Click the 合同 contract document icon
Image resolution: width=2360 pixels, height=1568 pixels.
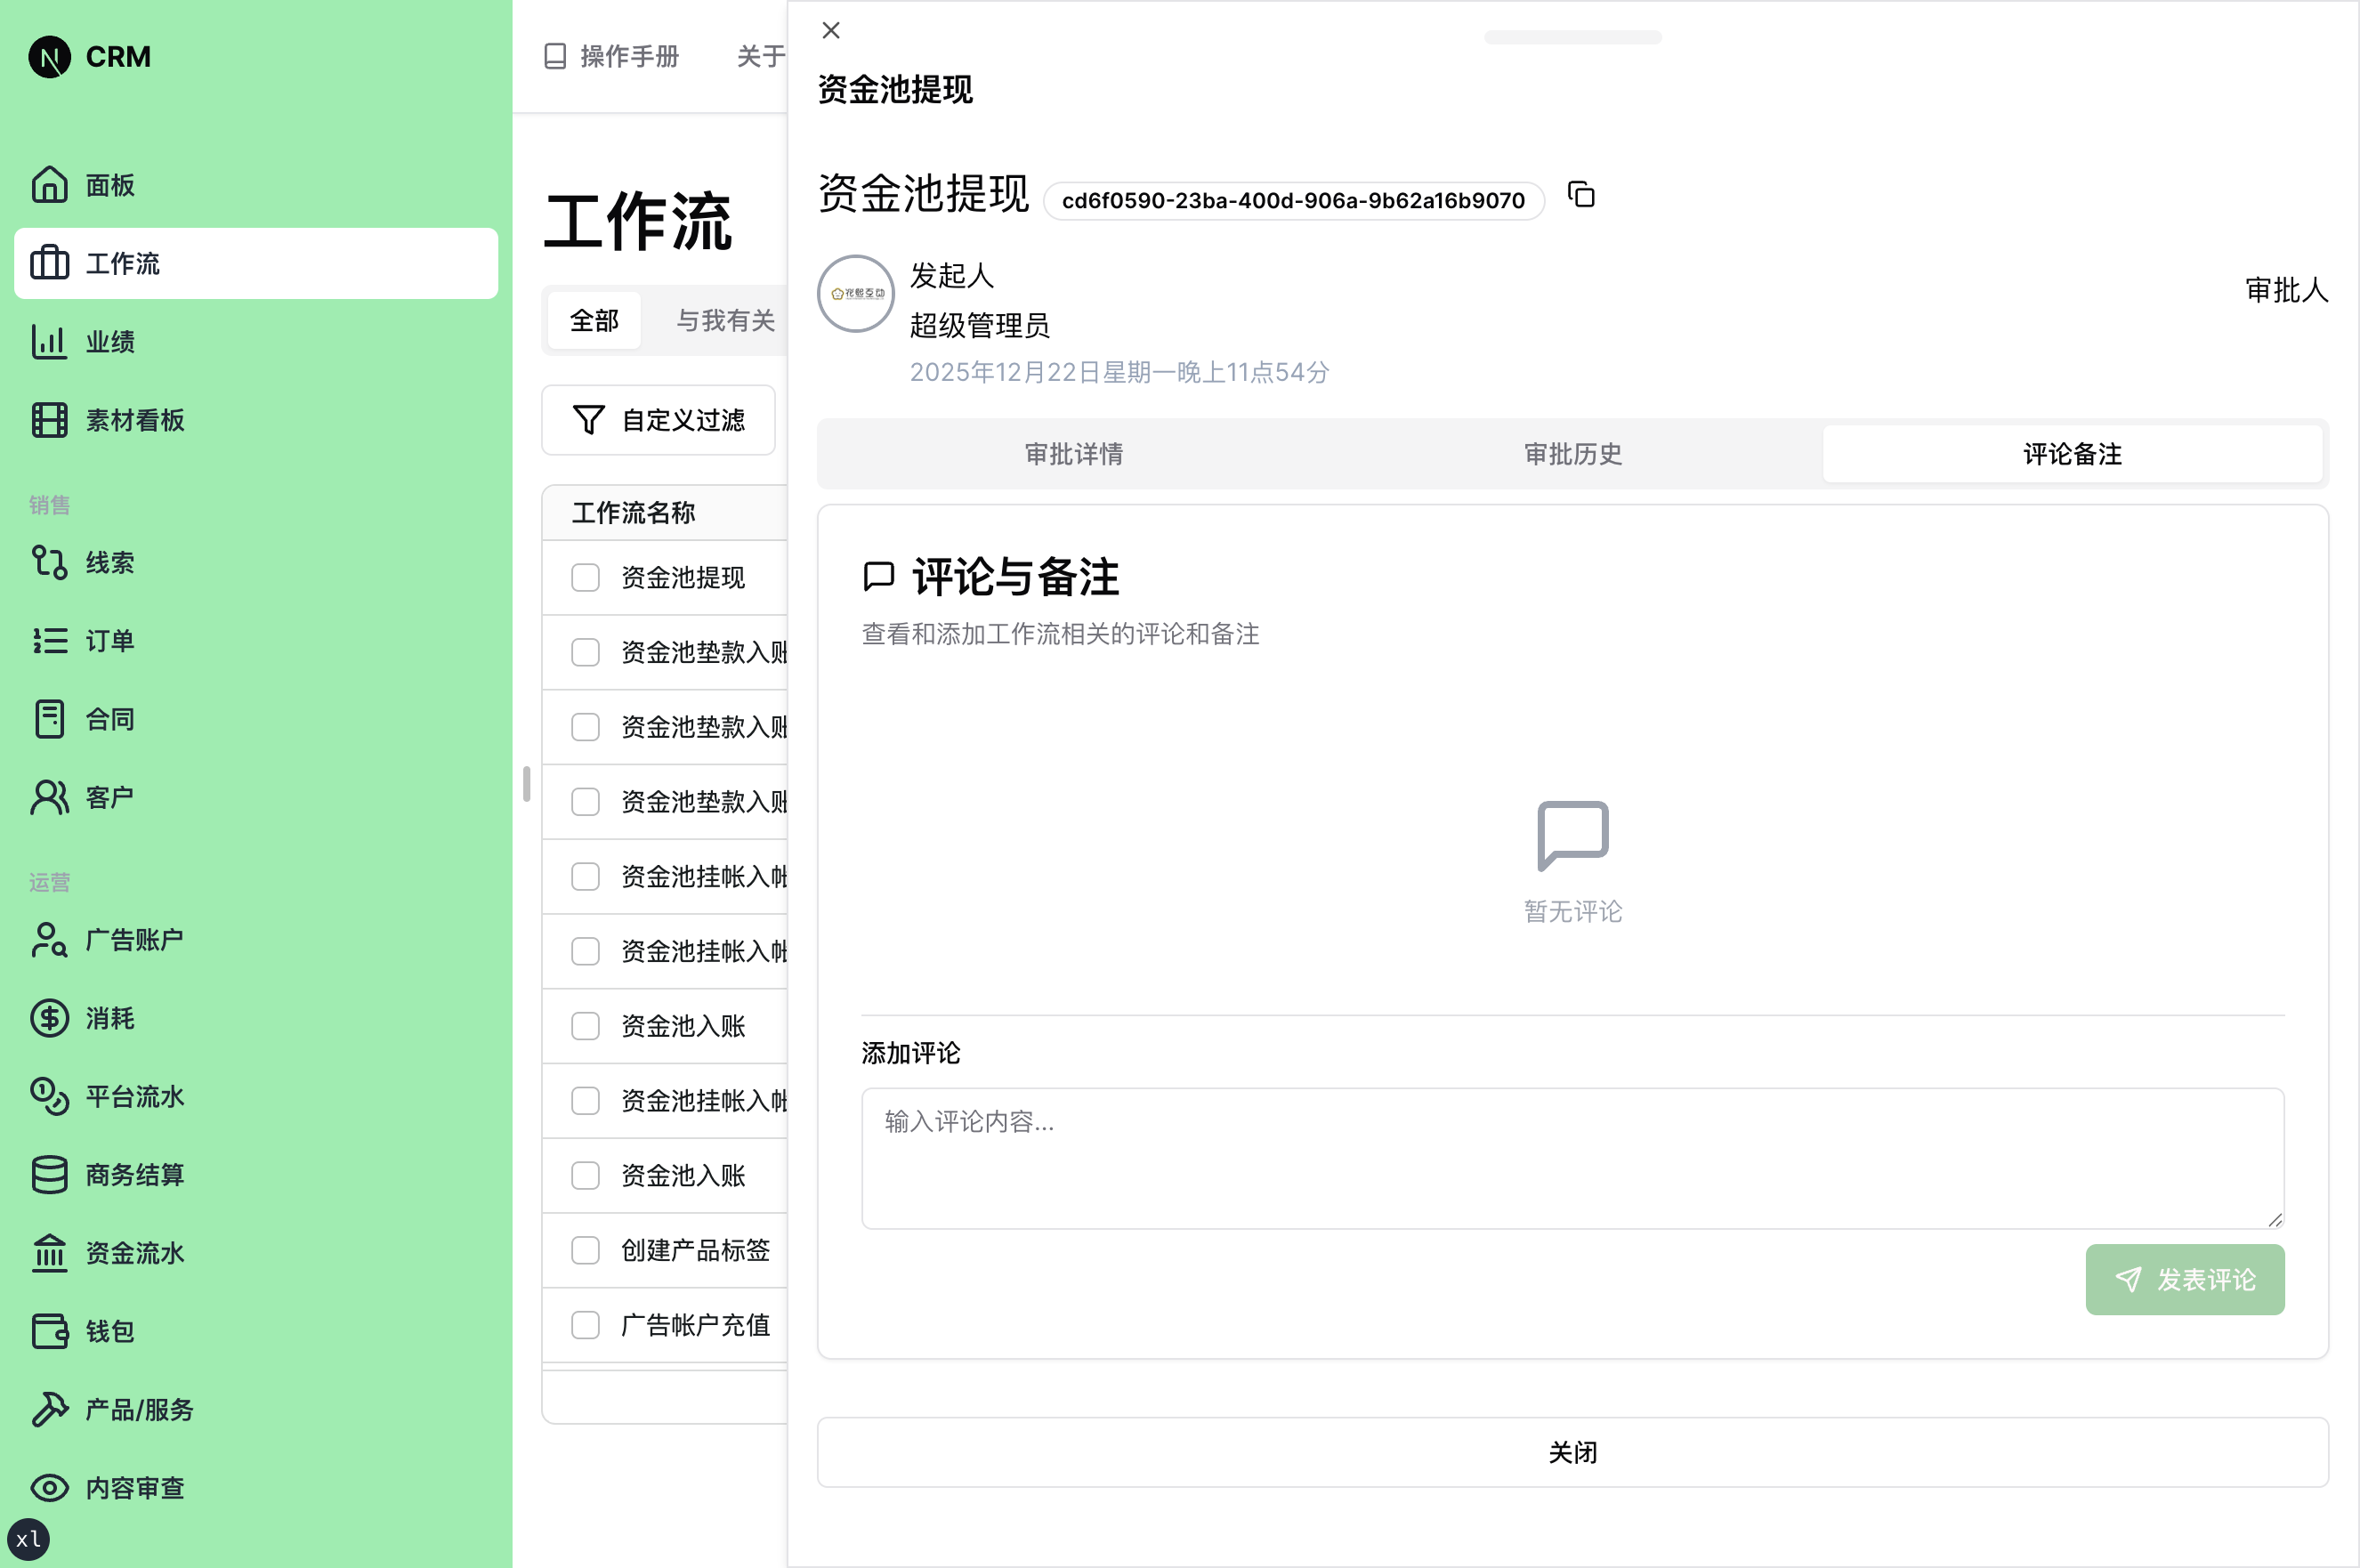click(49, 718)
